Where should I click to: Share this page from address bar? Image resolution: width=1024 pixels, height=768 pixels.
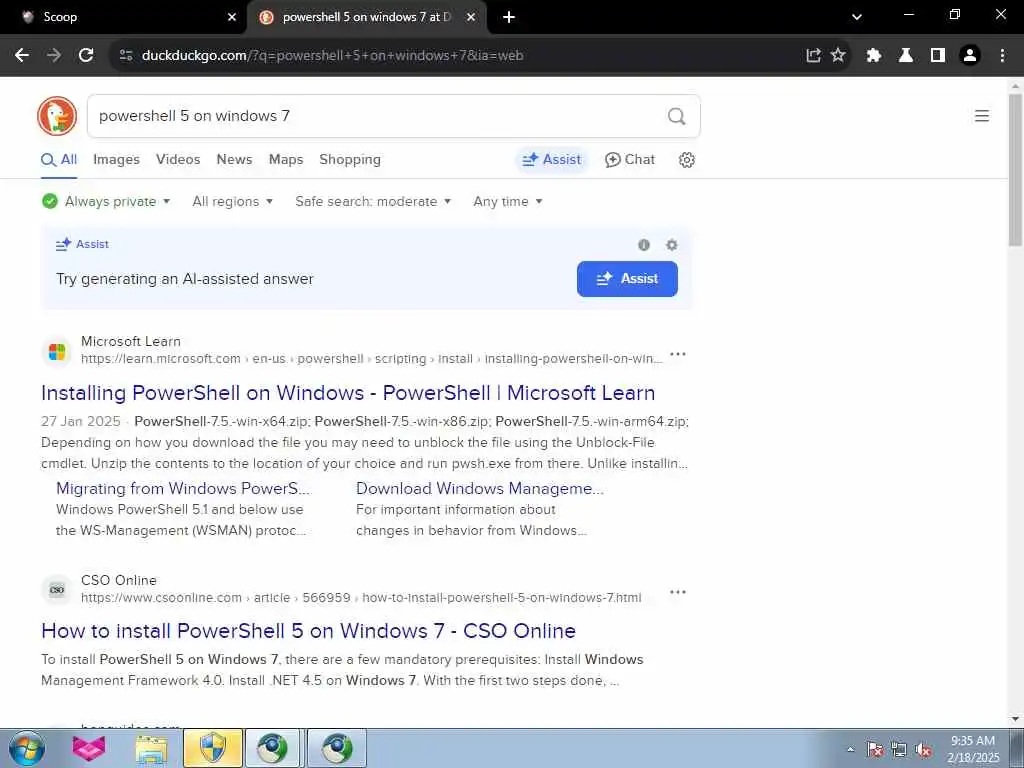[x=813, y=56]
